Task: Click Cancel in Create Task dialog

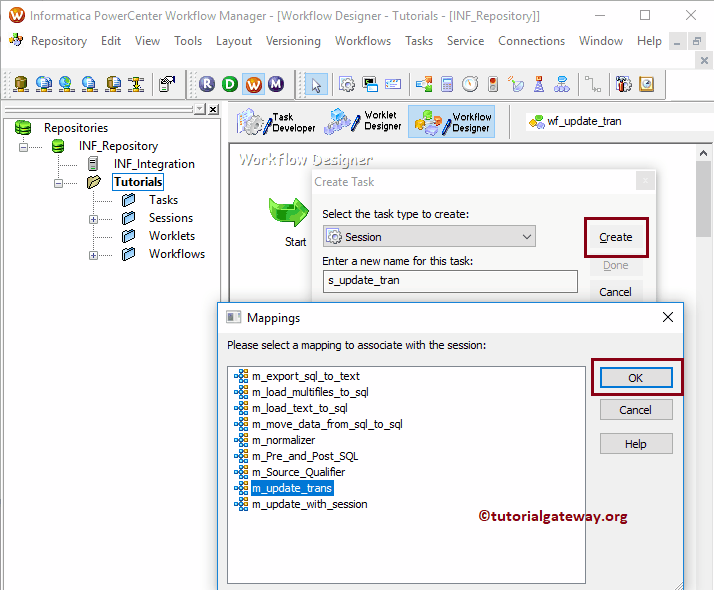Action: tap(615, 292)
